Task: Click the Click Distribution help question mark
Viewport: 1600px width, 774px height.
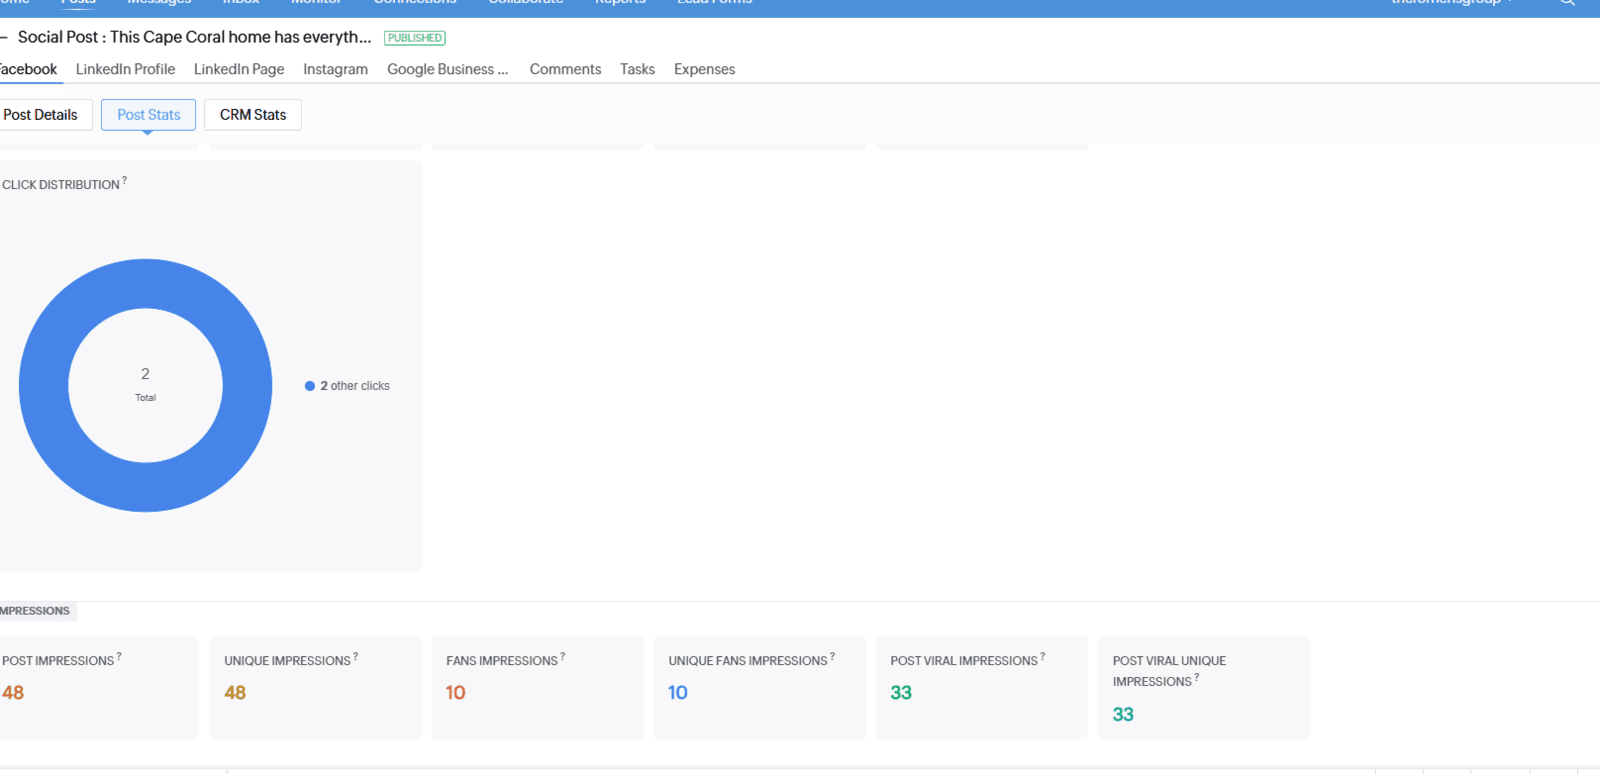Action: click(x=125, y=181)
